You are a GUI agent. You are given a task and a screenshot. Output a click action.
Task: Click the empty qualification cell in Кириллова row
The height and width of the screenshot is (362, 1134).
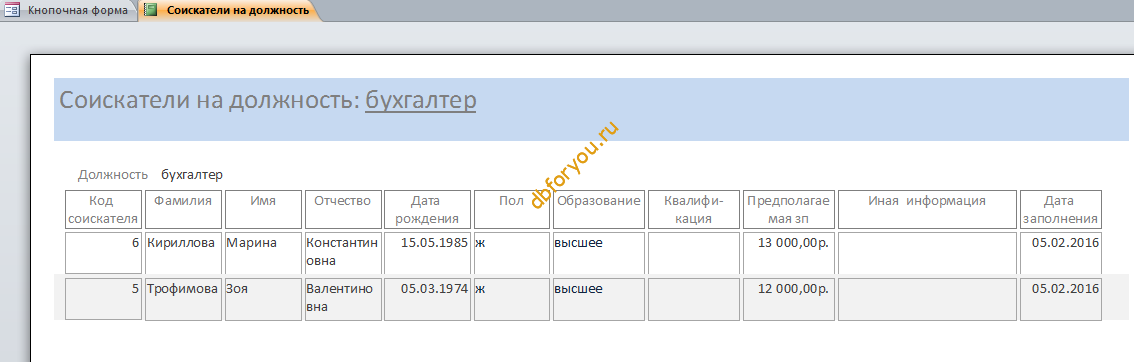(x=694, y=253)
